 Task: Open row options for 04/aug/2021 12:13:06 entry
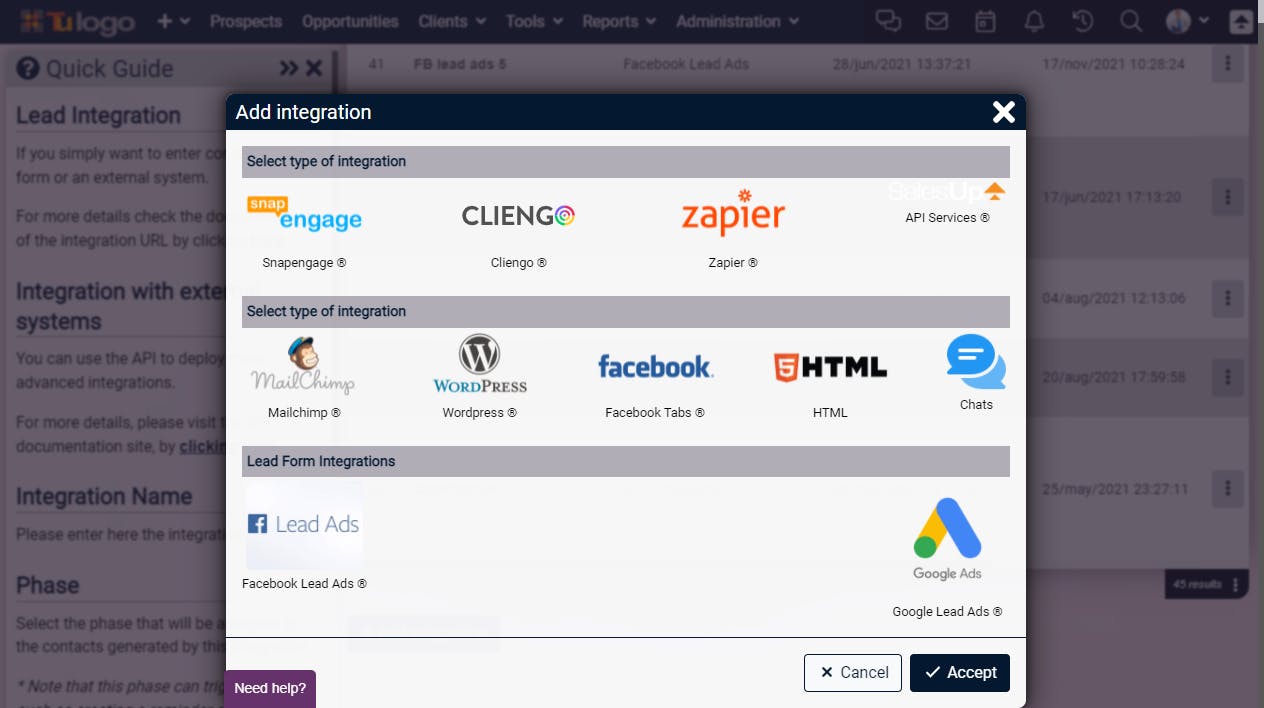coord(1228,298)
